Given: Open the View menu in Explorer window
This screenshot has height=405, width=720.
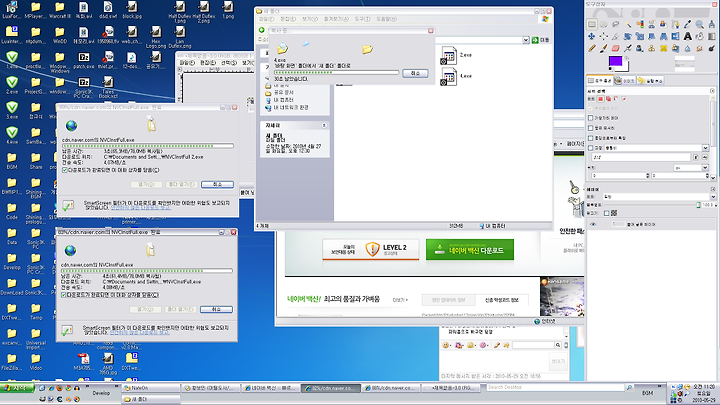Looking at the screenshot, I should (310, 19).
